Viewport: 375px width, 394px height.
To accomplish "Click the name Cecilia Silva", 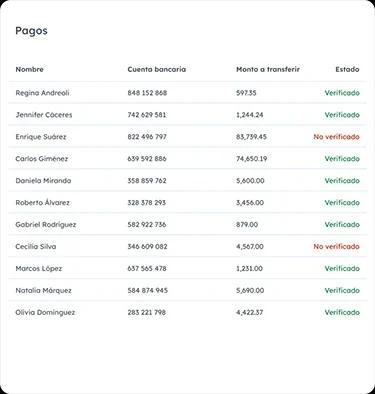I will point(36,247).
